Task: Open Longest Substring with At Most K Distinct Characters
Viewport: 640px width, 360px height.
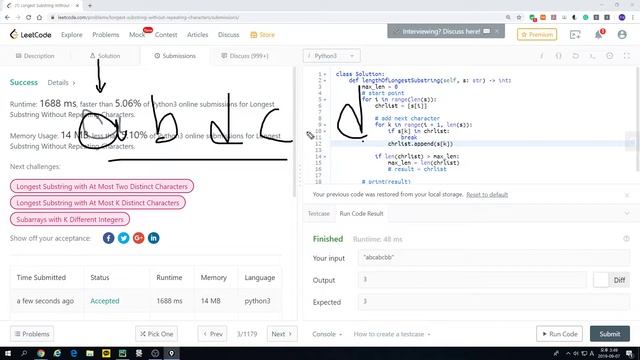Action: tap(98, 202)
